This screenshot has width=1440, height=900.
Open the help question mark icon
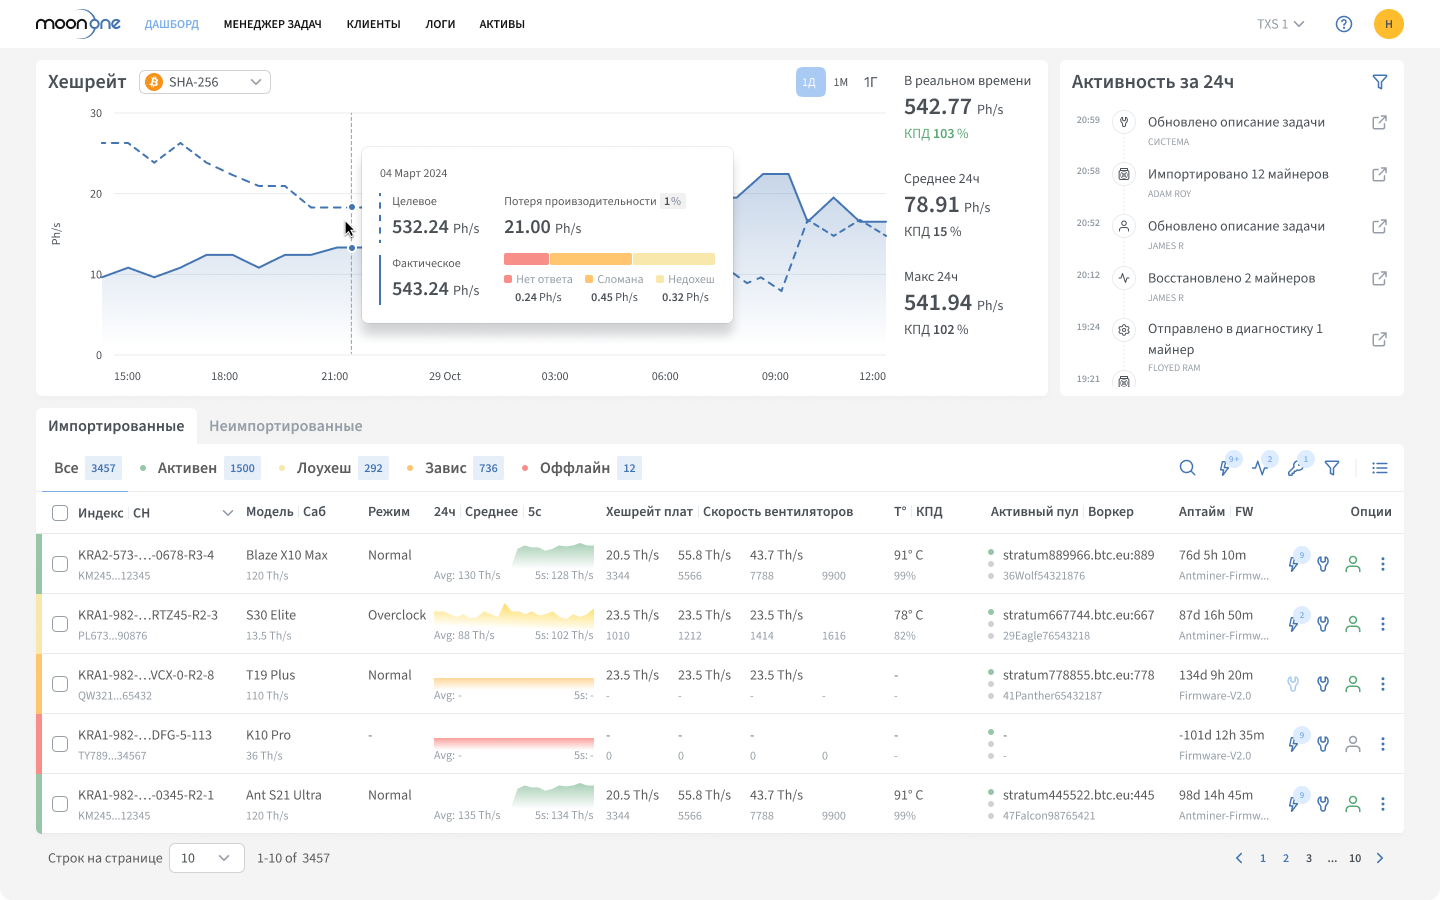[x=1344, y=24]
